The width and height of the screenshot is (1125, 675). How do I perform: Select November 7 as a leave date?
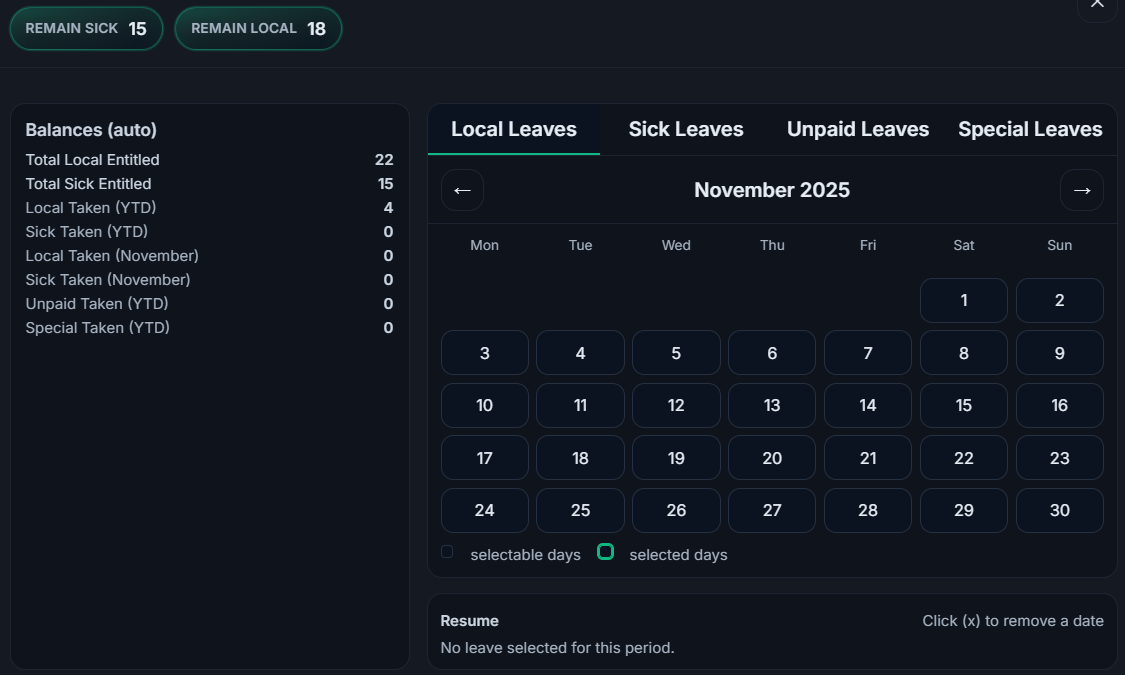[867, 352]
